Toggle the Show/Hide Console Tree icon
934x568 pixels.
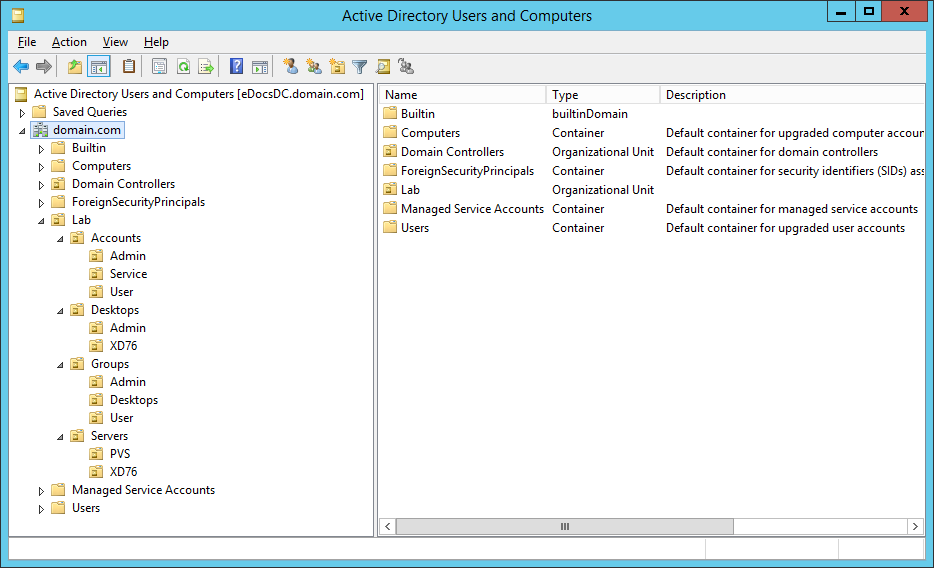99,67
